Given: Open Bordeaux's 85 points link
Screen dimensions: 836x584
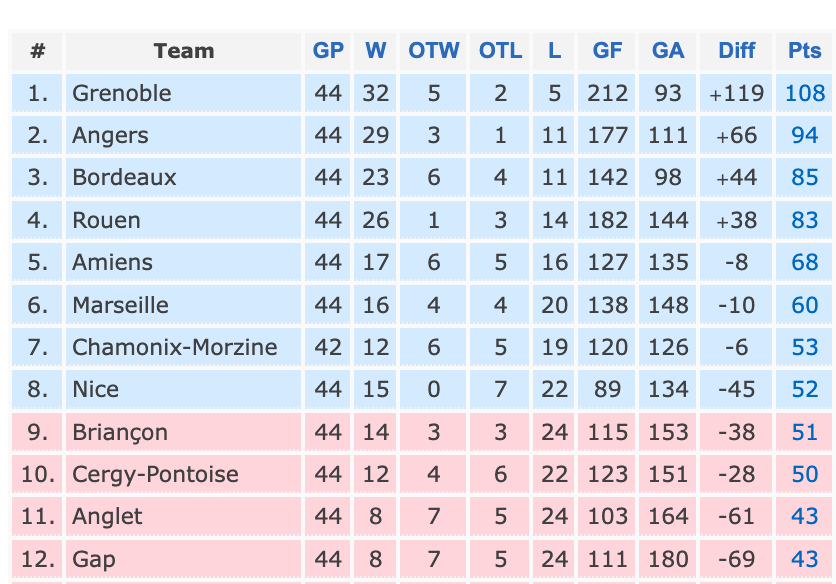Looking at the screenshot, I should [805, 178].
